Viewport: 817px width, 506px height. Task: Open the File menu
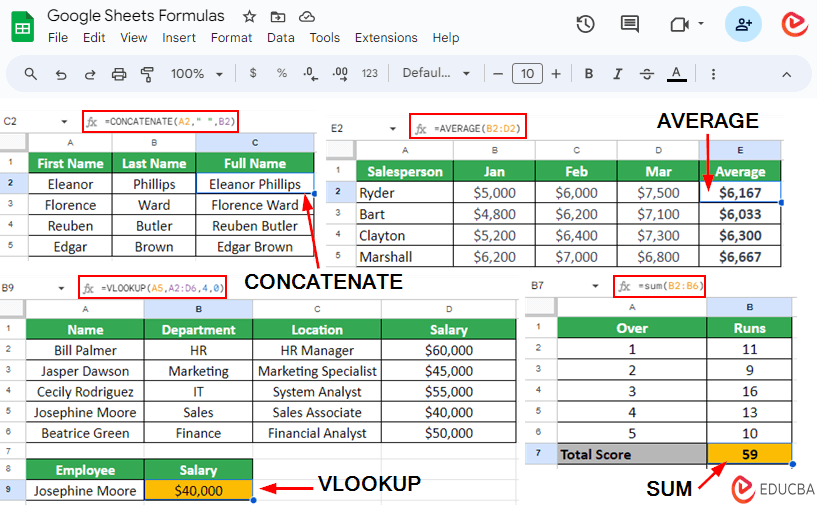pos(58,38)
